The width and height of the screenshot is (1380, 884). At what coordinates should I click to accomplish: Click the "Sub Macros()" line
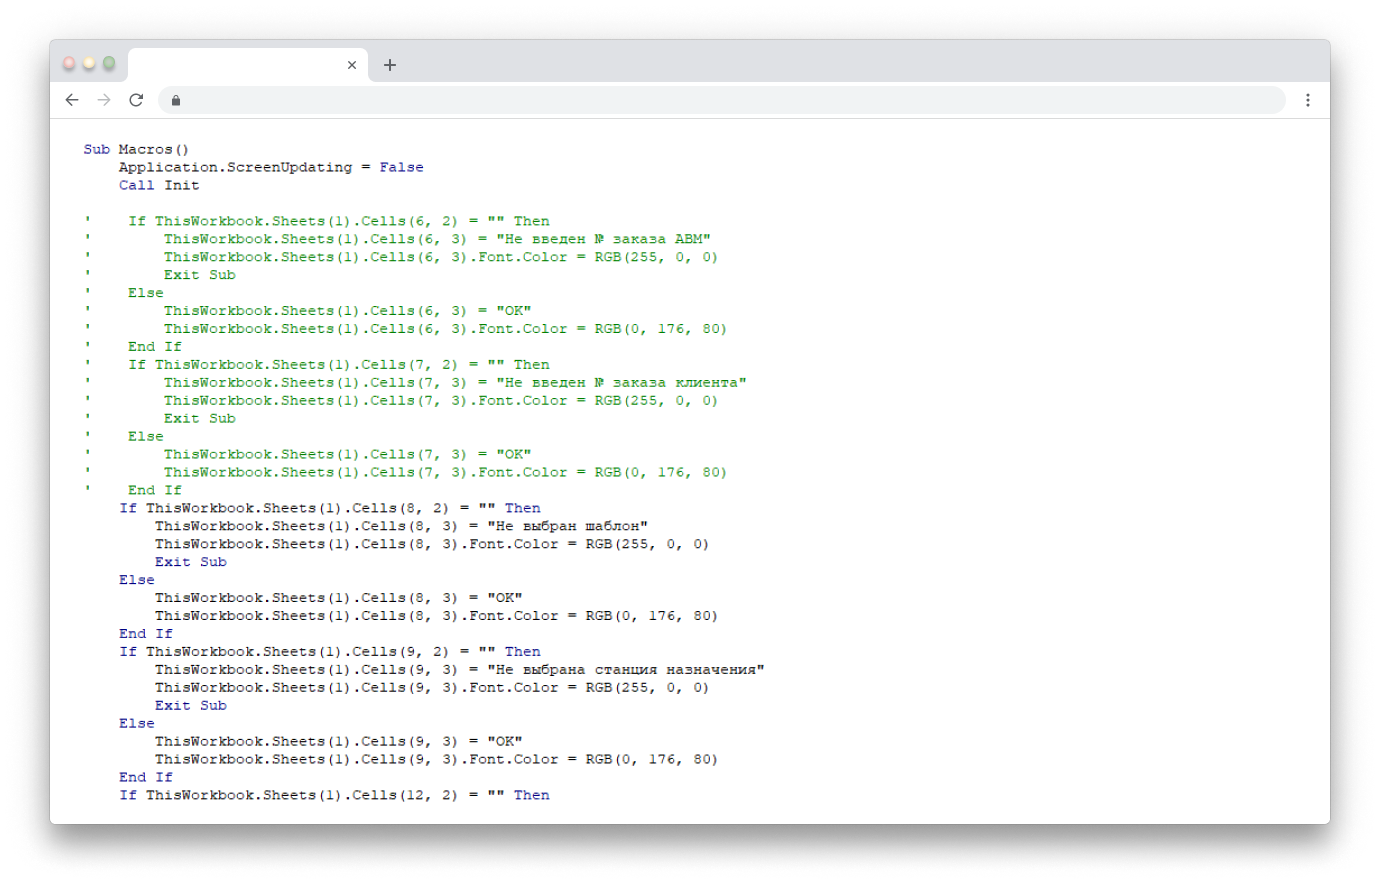coord(136,149)
